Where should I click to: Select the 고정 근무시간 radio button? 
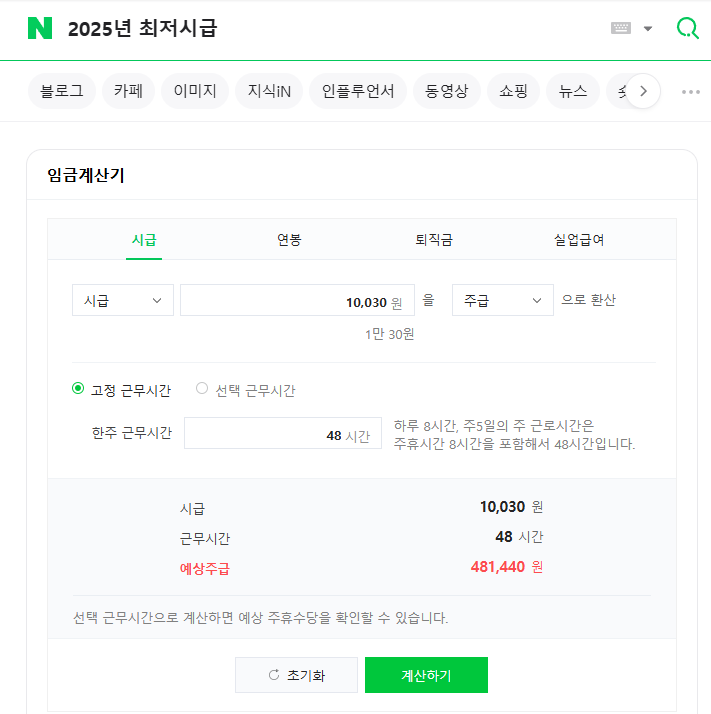coord(78,389)
